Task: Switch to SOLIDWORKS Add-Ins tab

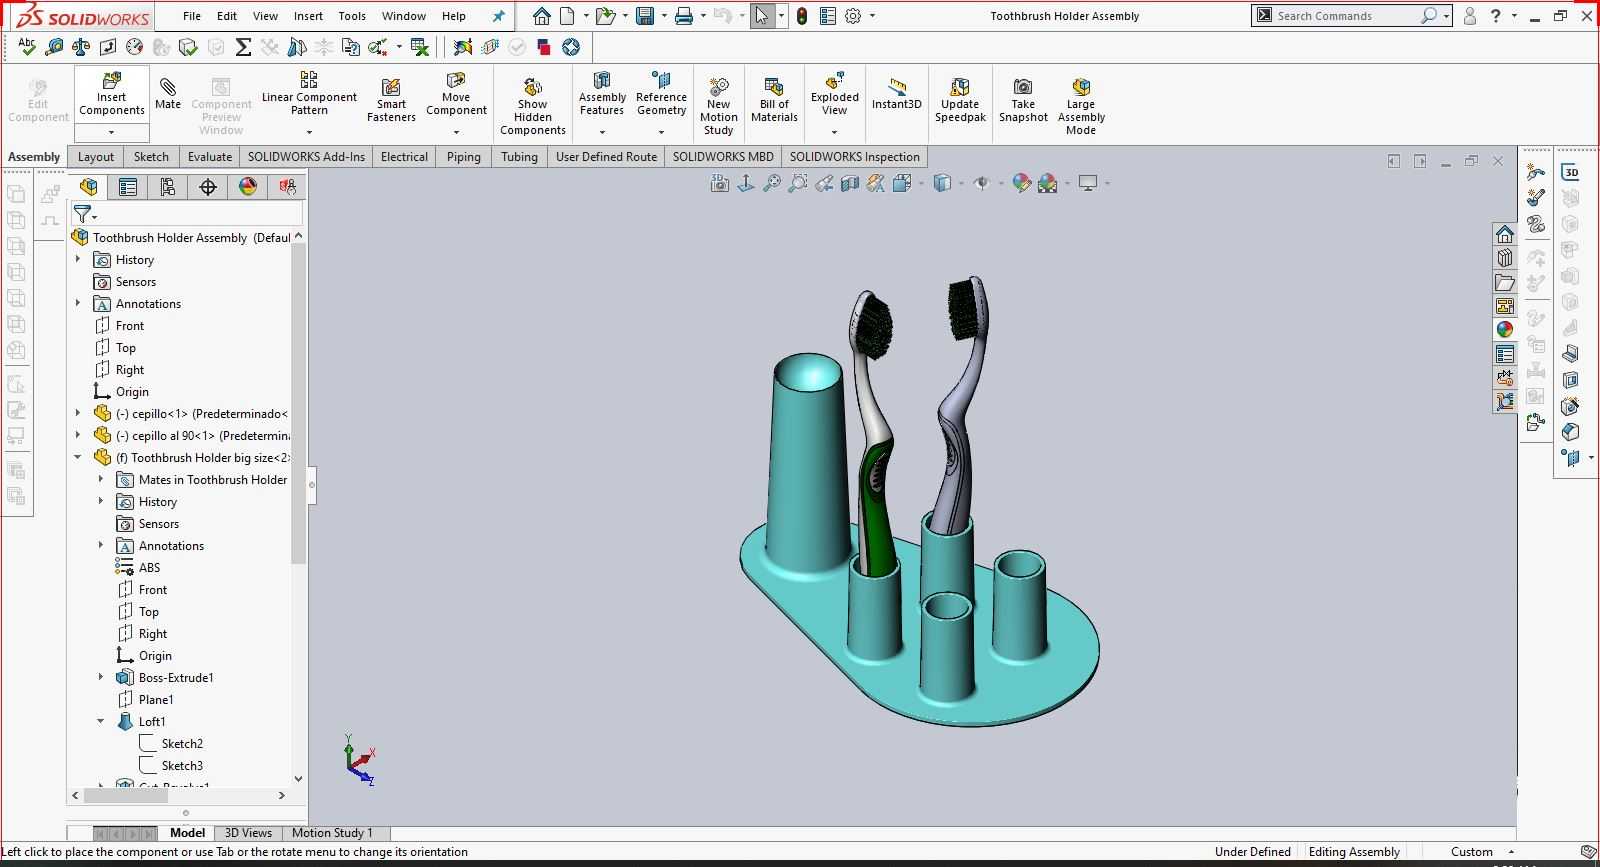Action: 306,157
